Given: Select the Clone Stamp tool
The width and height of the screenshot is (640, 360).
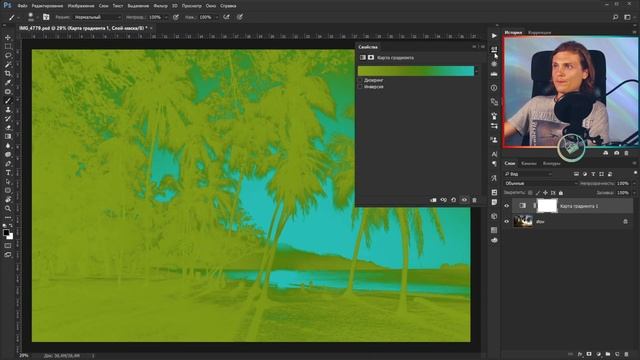Looking at the screenshot, I should (x=8, y=109).
